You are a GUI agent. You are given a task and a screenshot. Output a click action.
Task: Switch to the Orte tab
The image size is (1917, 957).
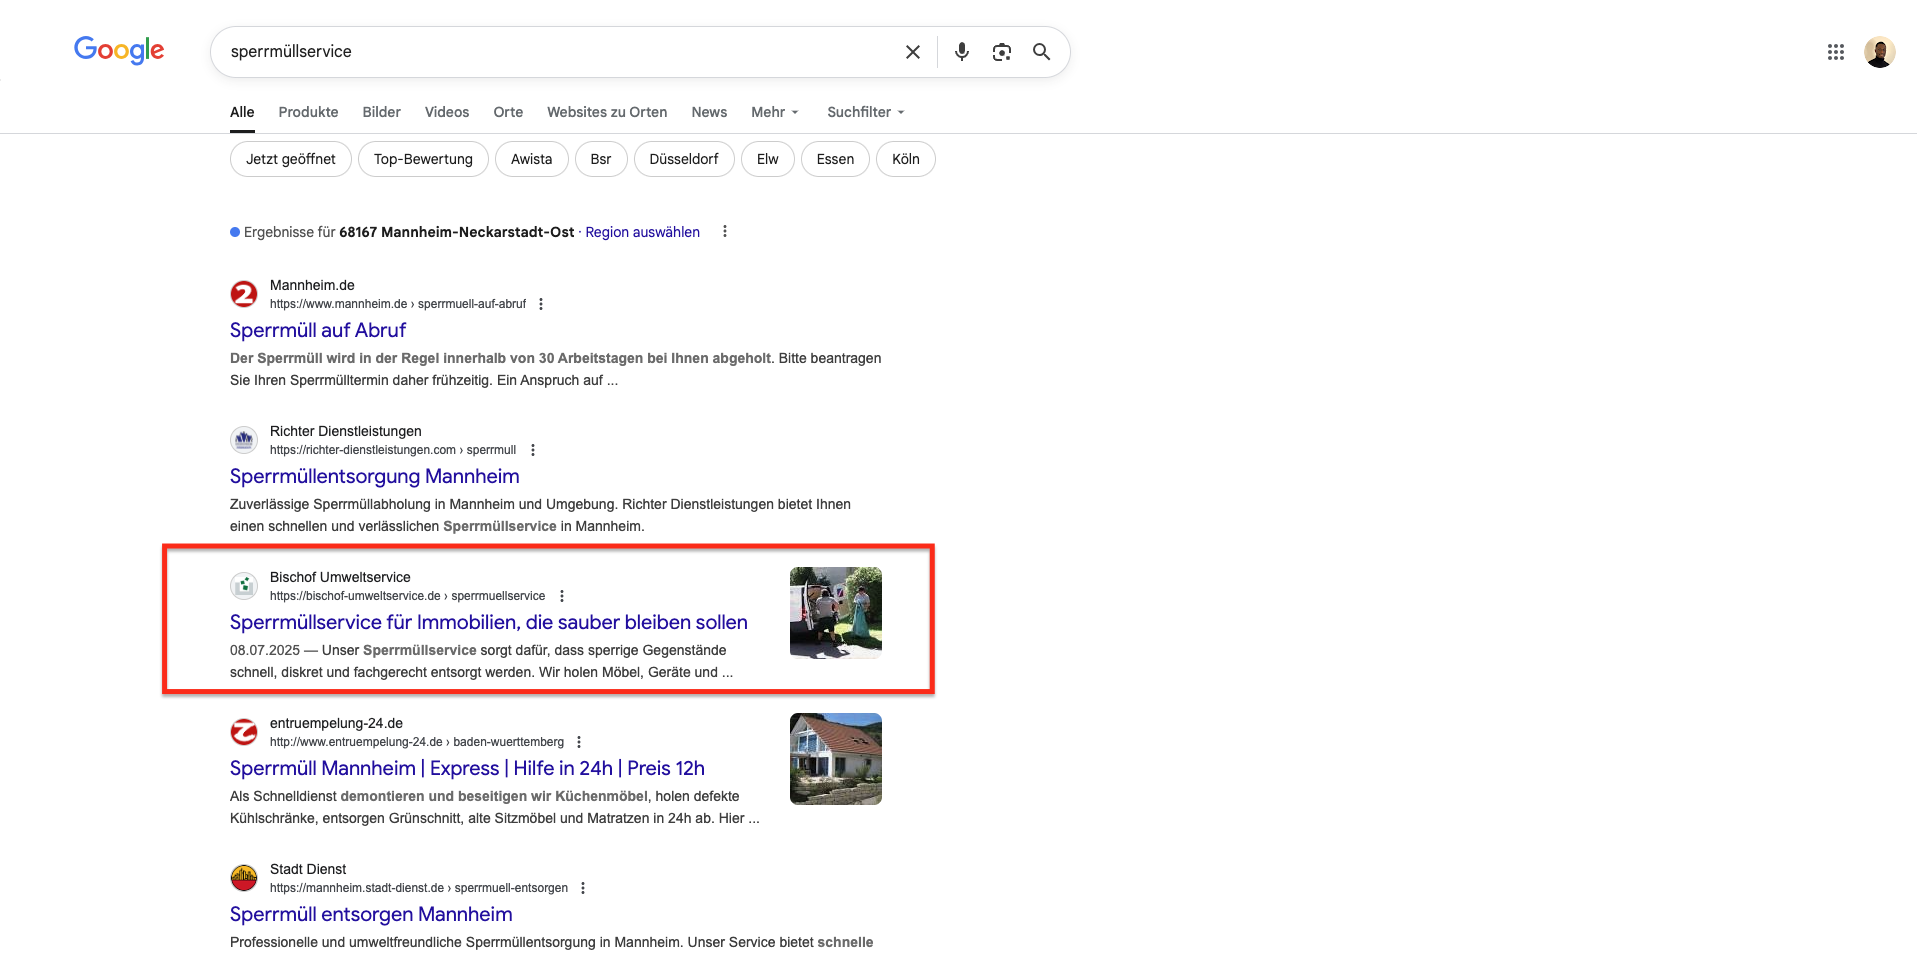[508, 112]
